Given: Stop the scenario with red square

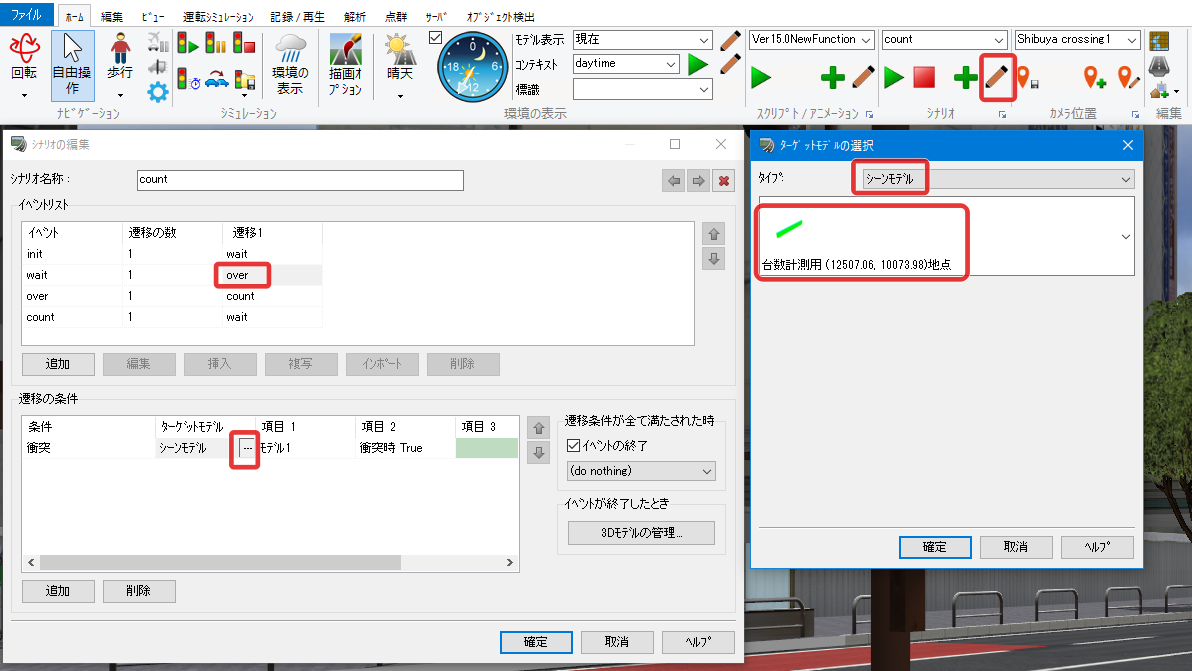Looking at the screenshot, I should (924, 77).
